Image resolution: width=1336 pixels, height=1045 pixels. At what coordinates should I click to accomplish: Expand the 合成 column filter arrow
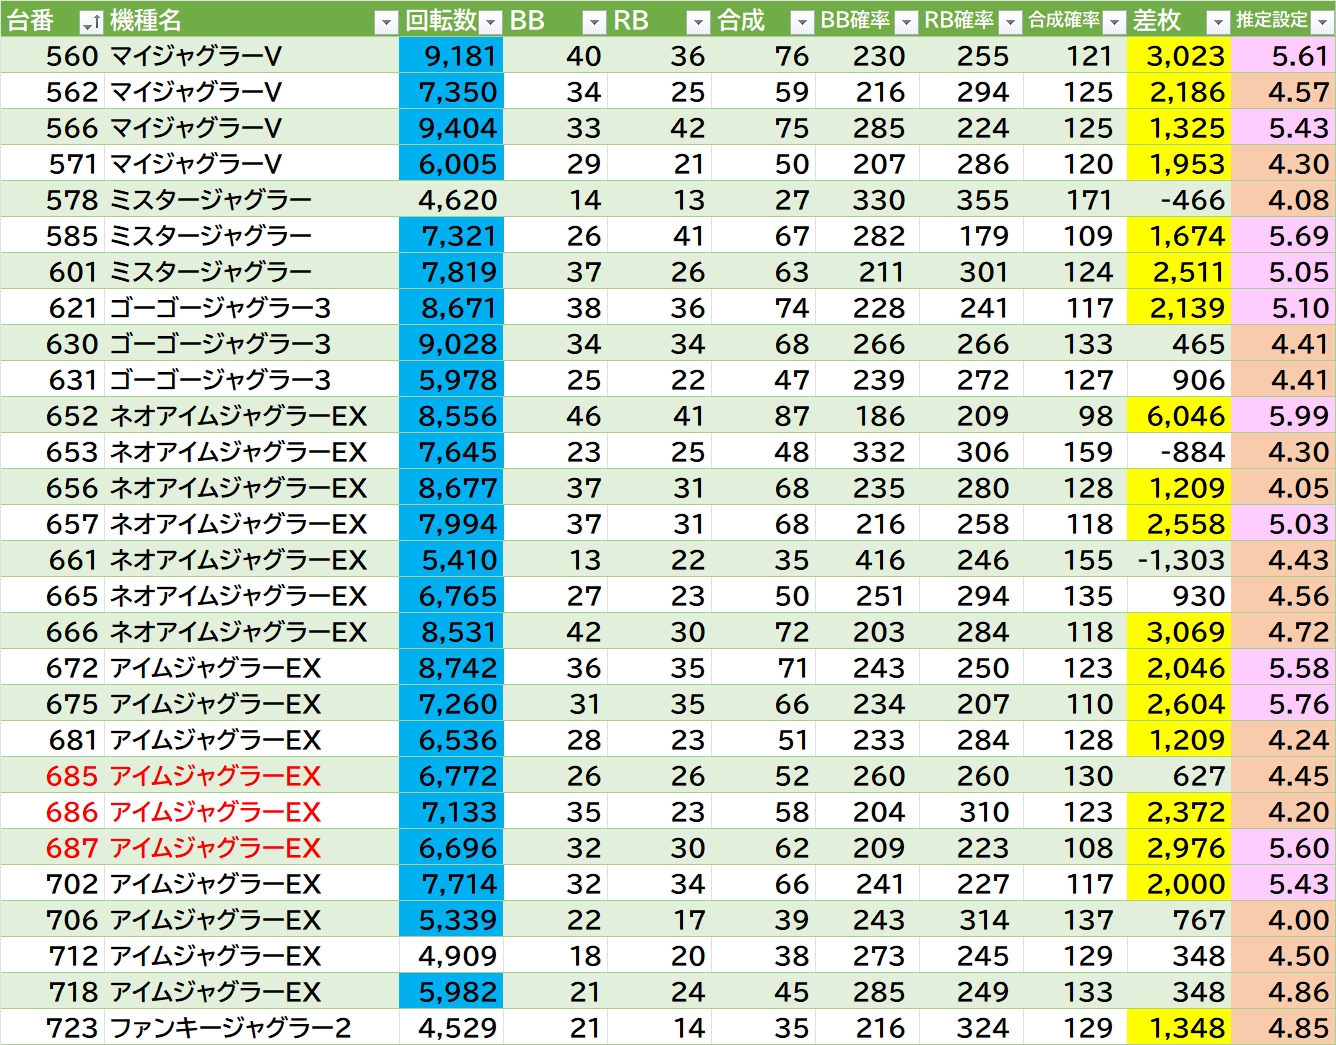[802, 22]
